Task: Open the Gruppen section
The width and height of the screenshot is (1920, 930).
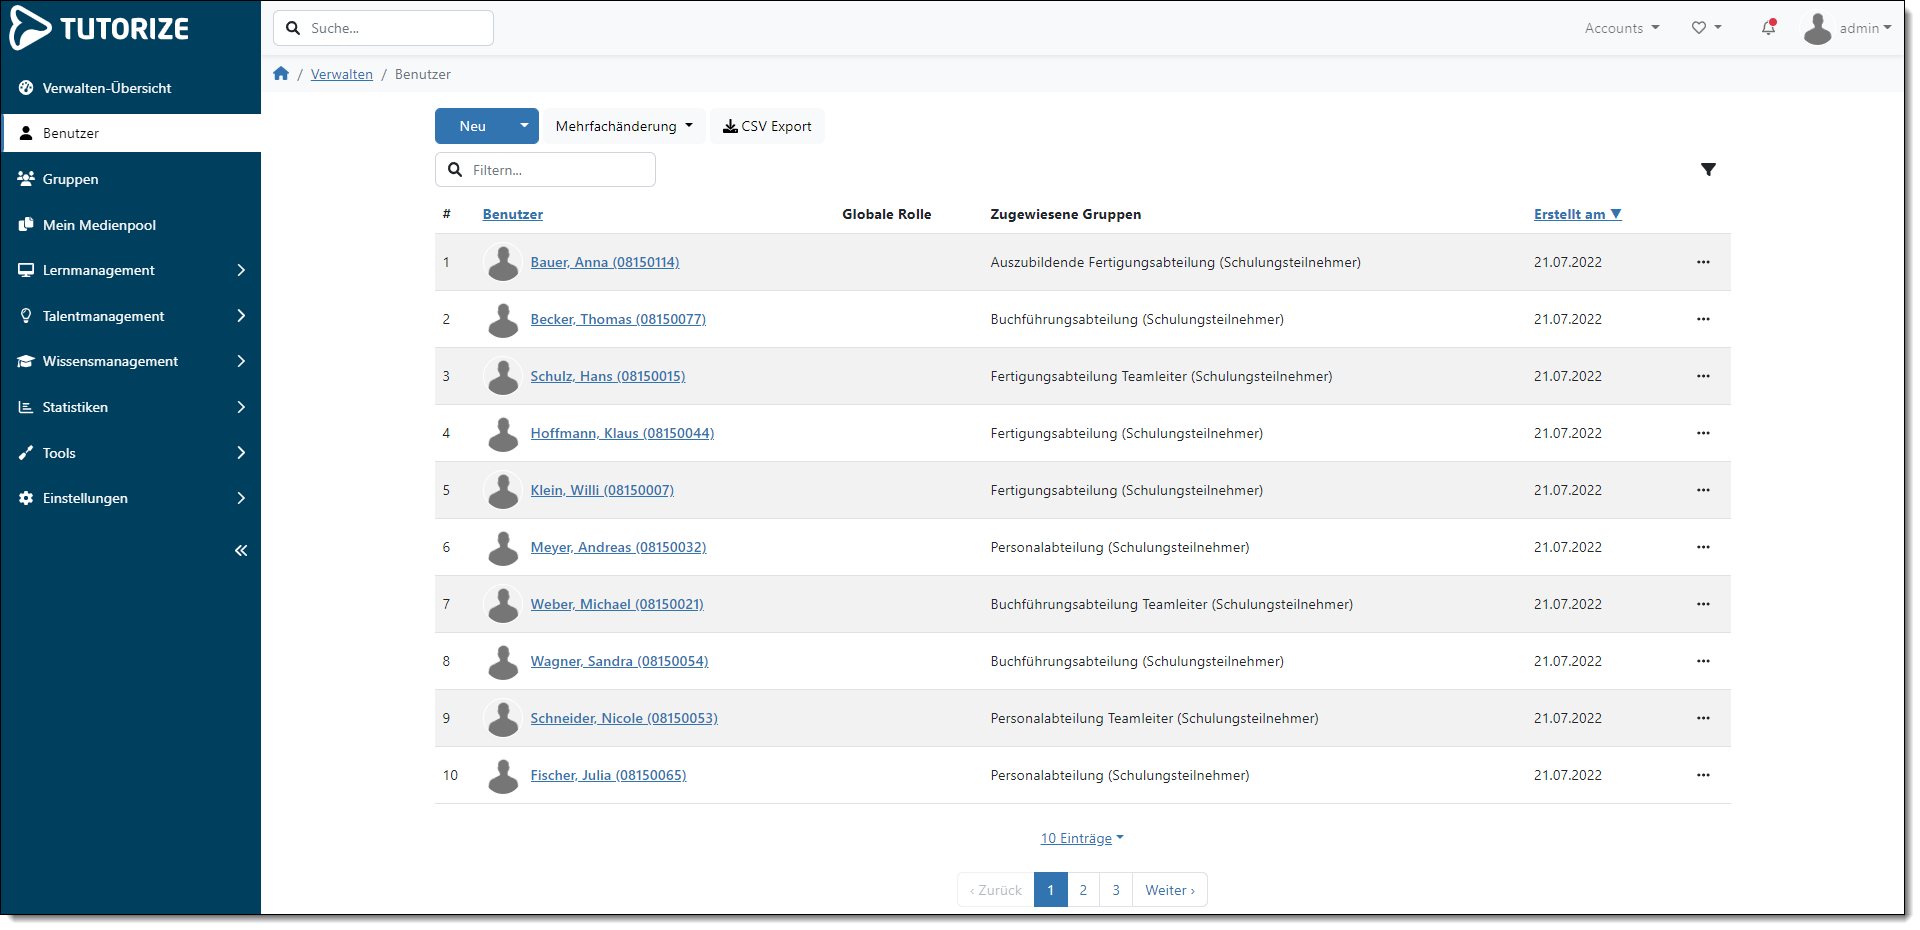Action: tap(70, 179)
